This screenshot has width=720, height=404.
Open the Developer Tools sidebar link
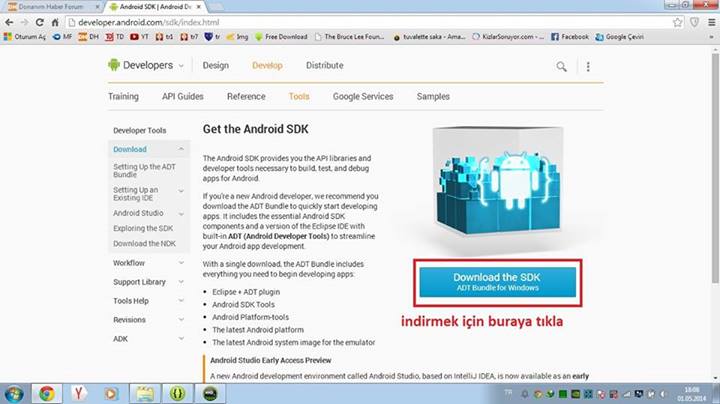tap(140, 130)
